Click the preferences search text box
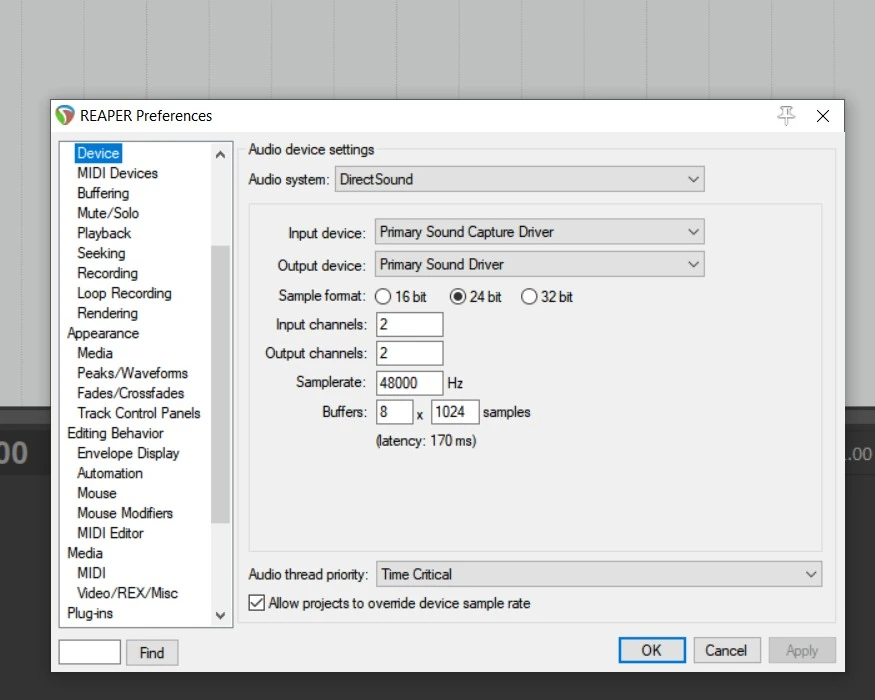Screen dimensions: 875x700 tap(90, 652)
